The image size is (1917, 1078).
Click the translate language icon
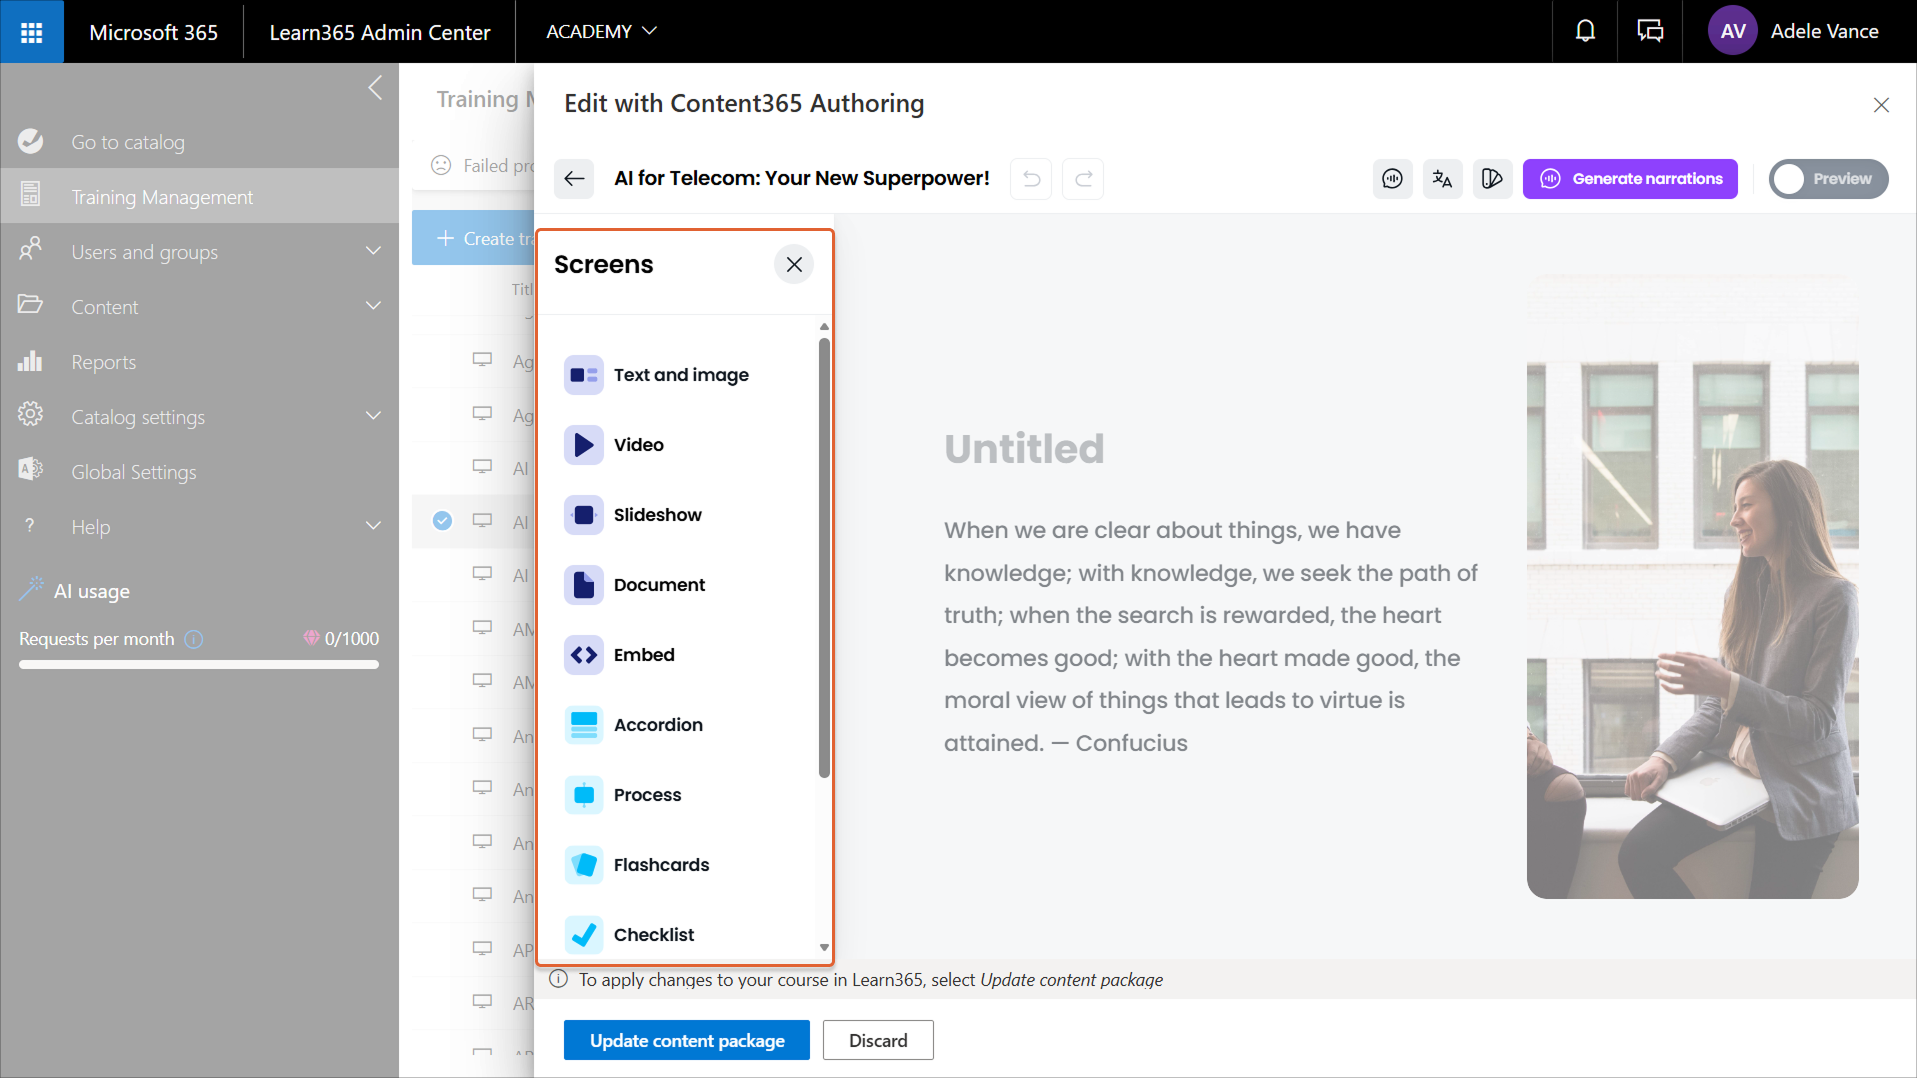point(1442,179)
